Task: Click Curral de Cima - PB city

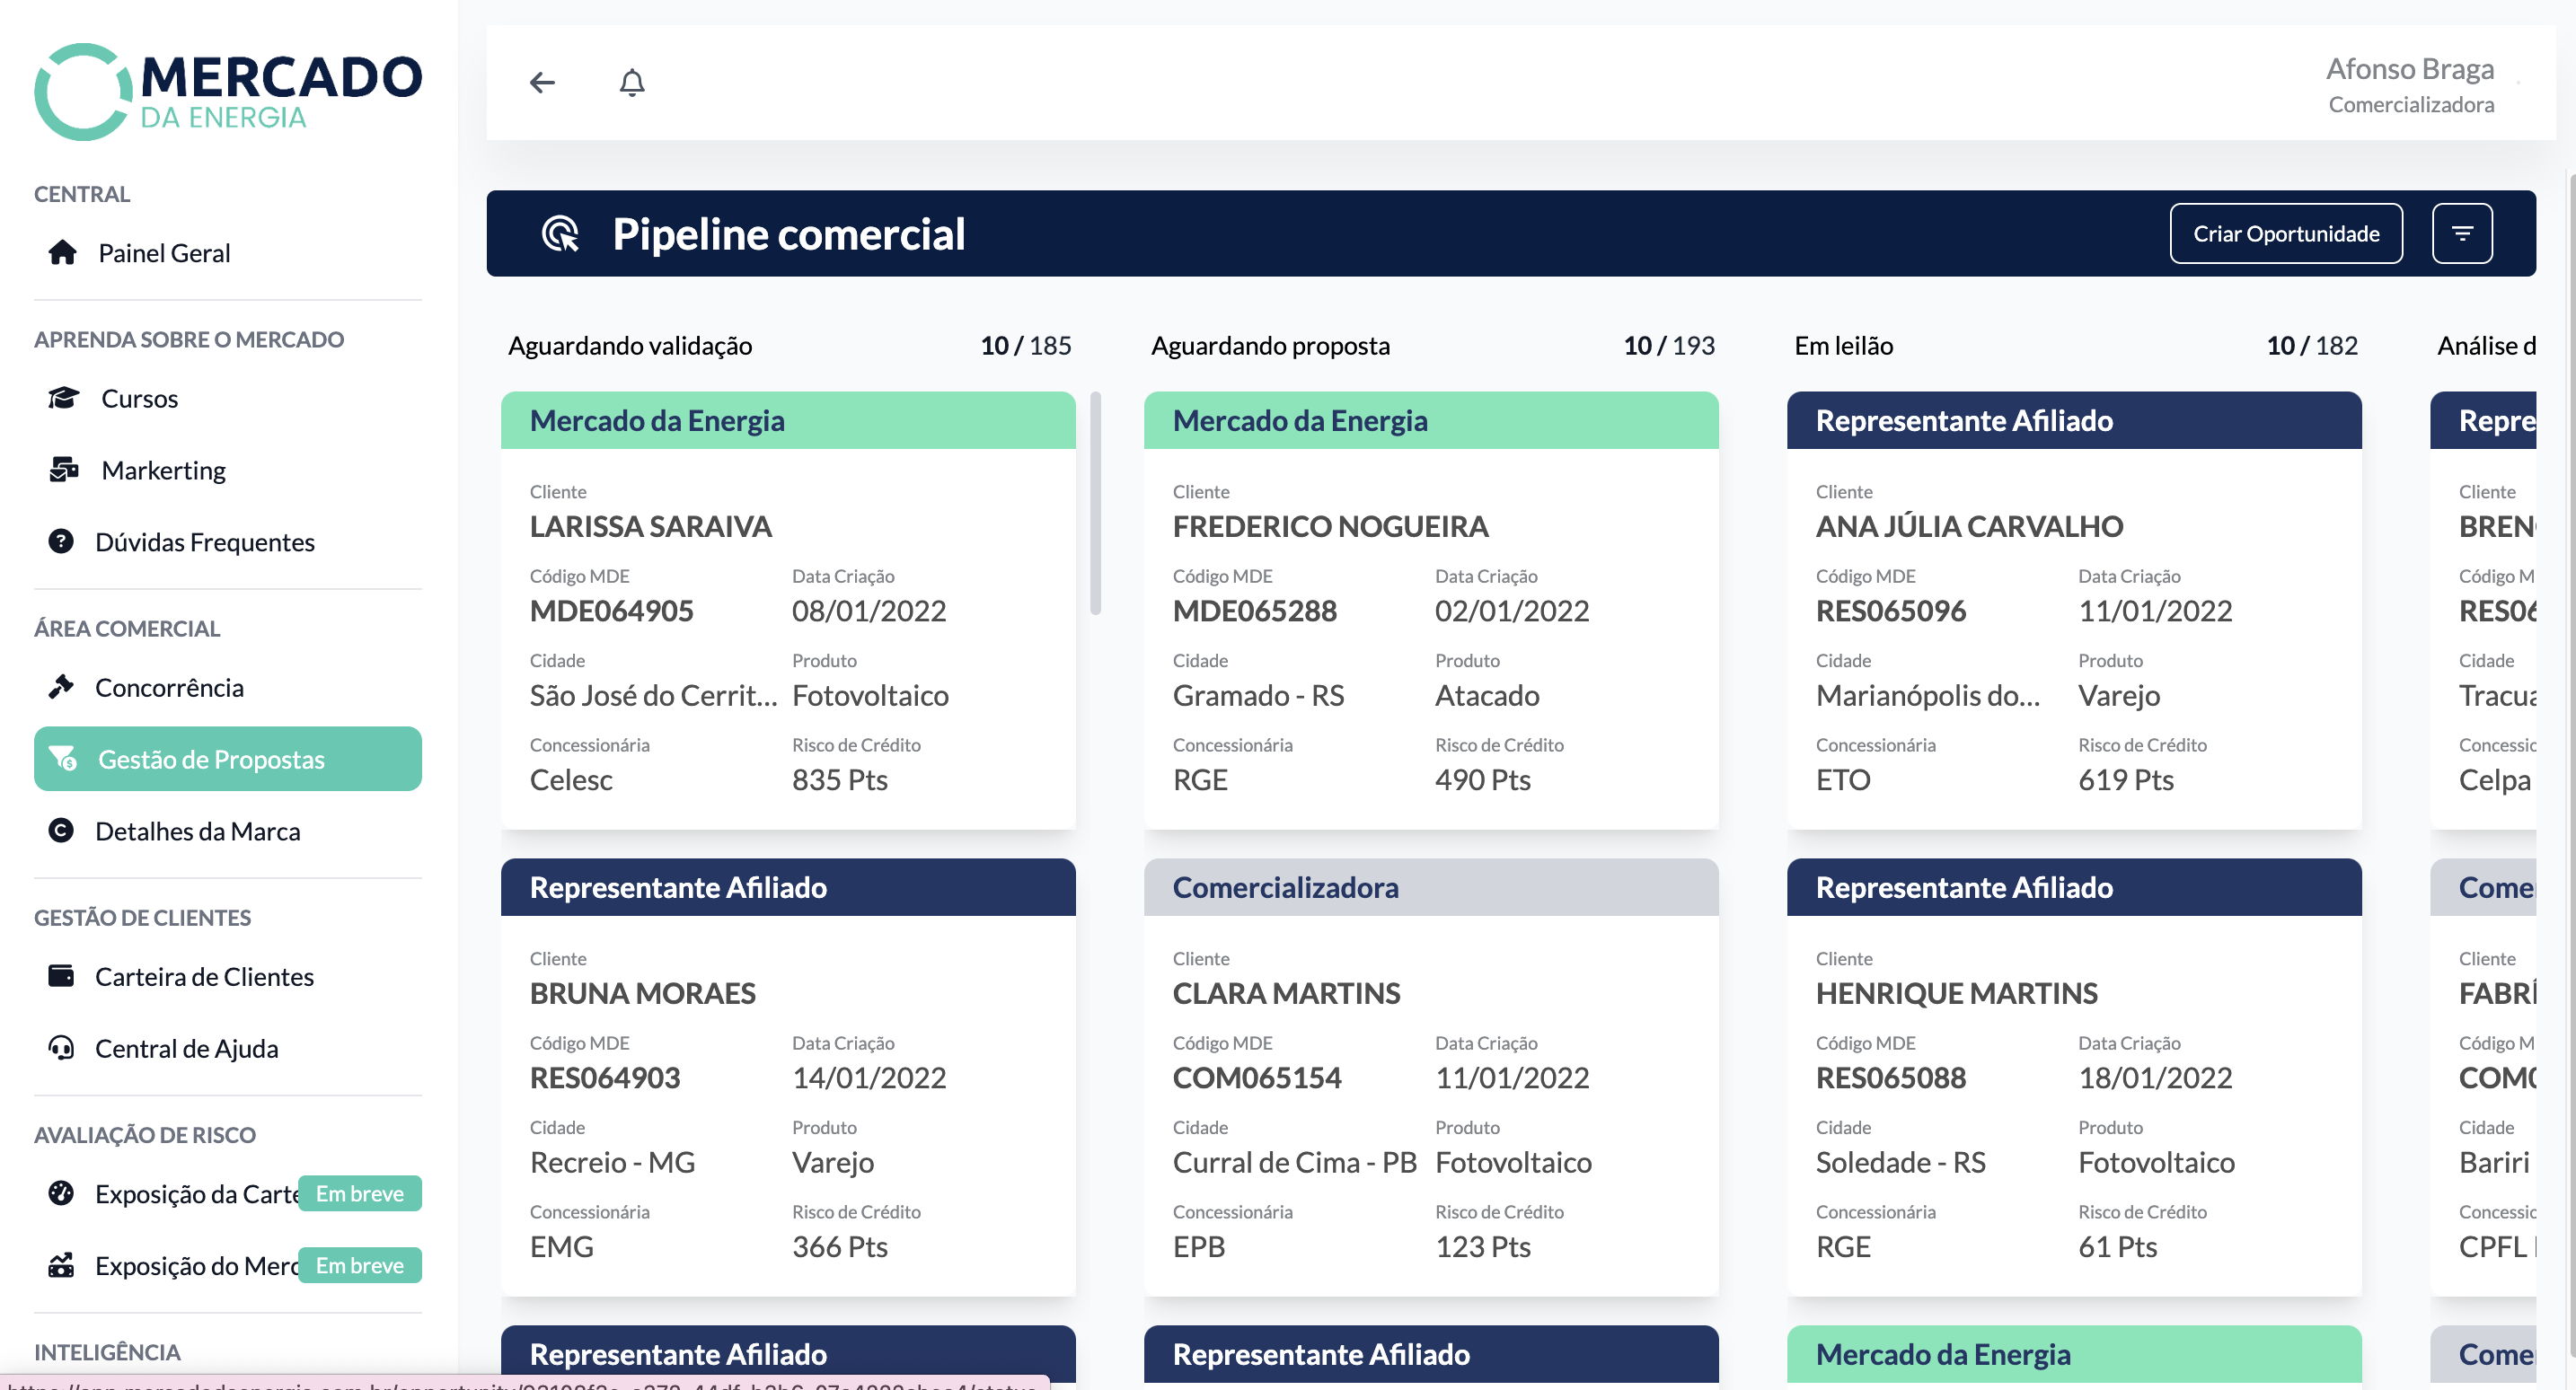Action: point(1294,1162)
